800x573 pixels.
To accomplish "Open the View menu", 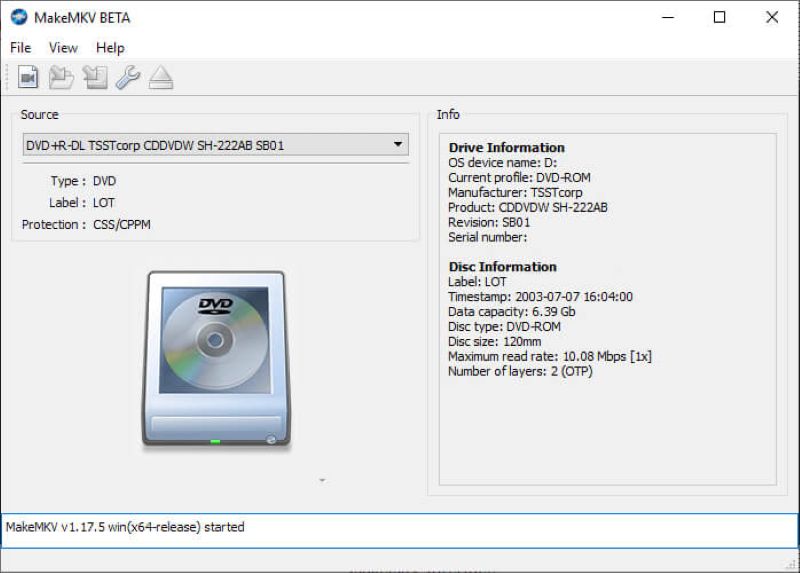I will click(63, 47).
